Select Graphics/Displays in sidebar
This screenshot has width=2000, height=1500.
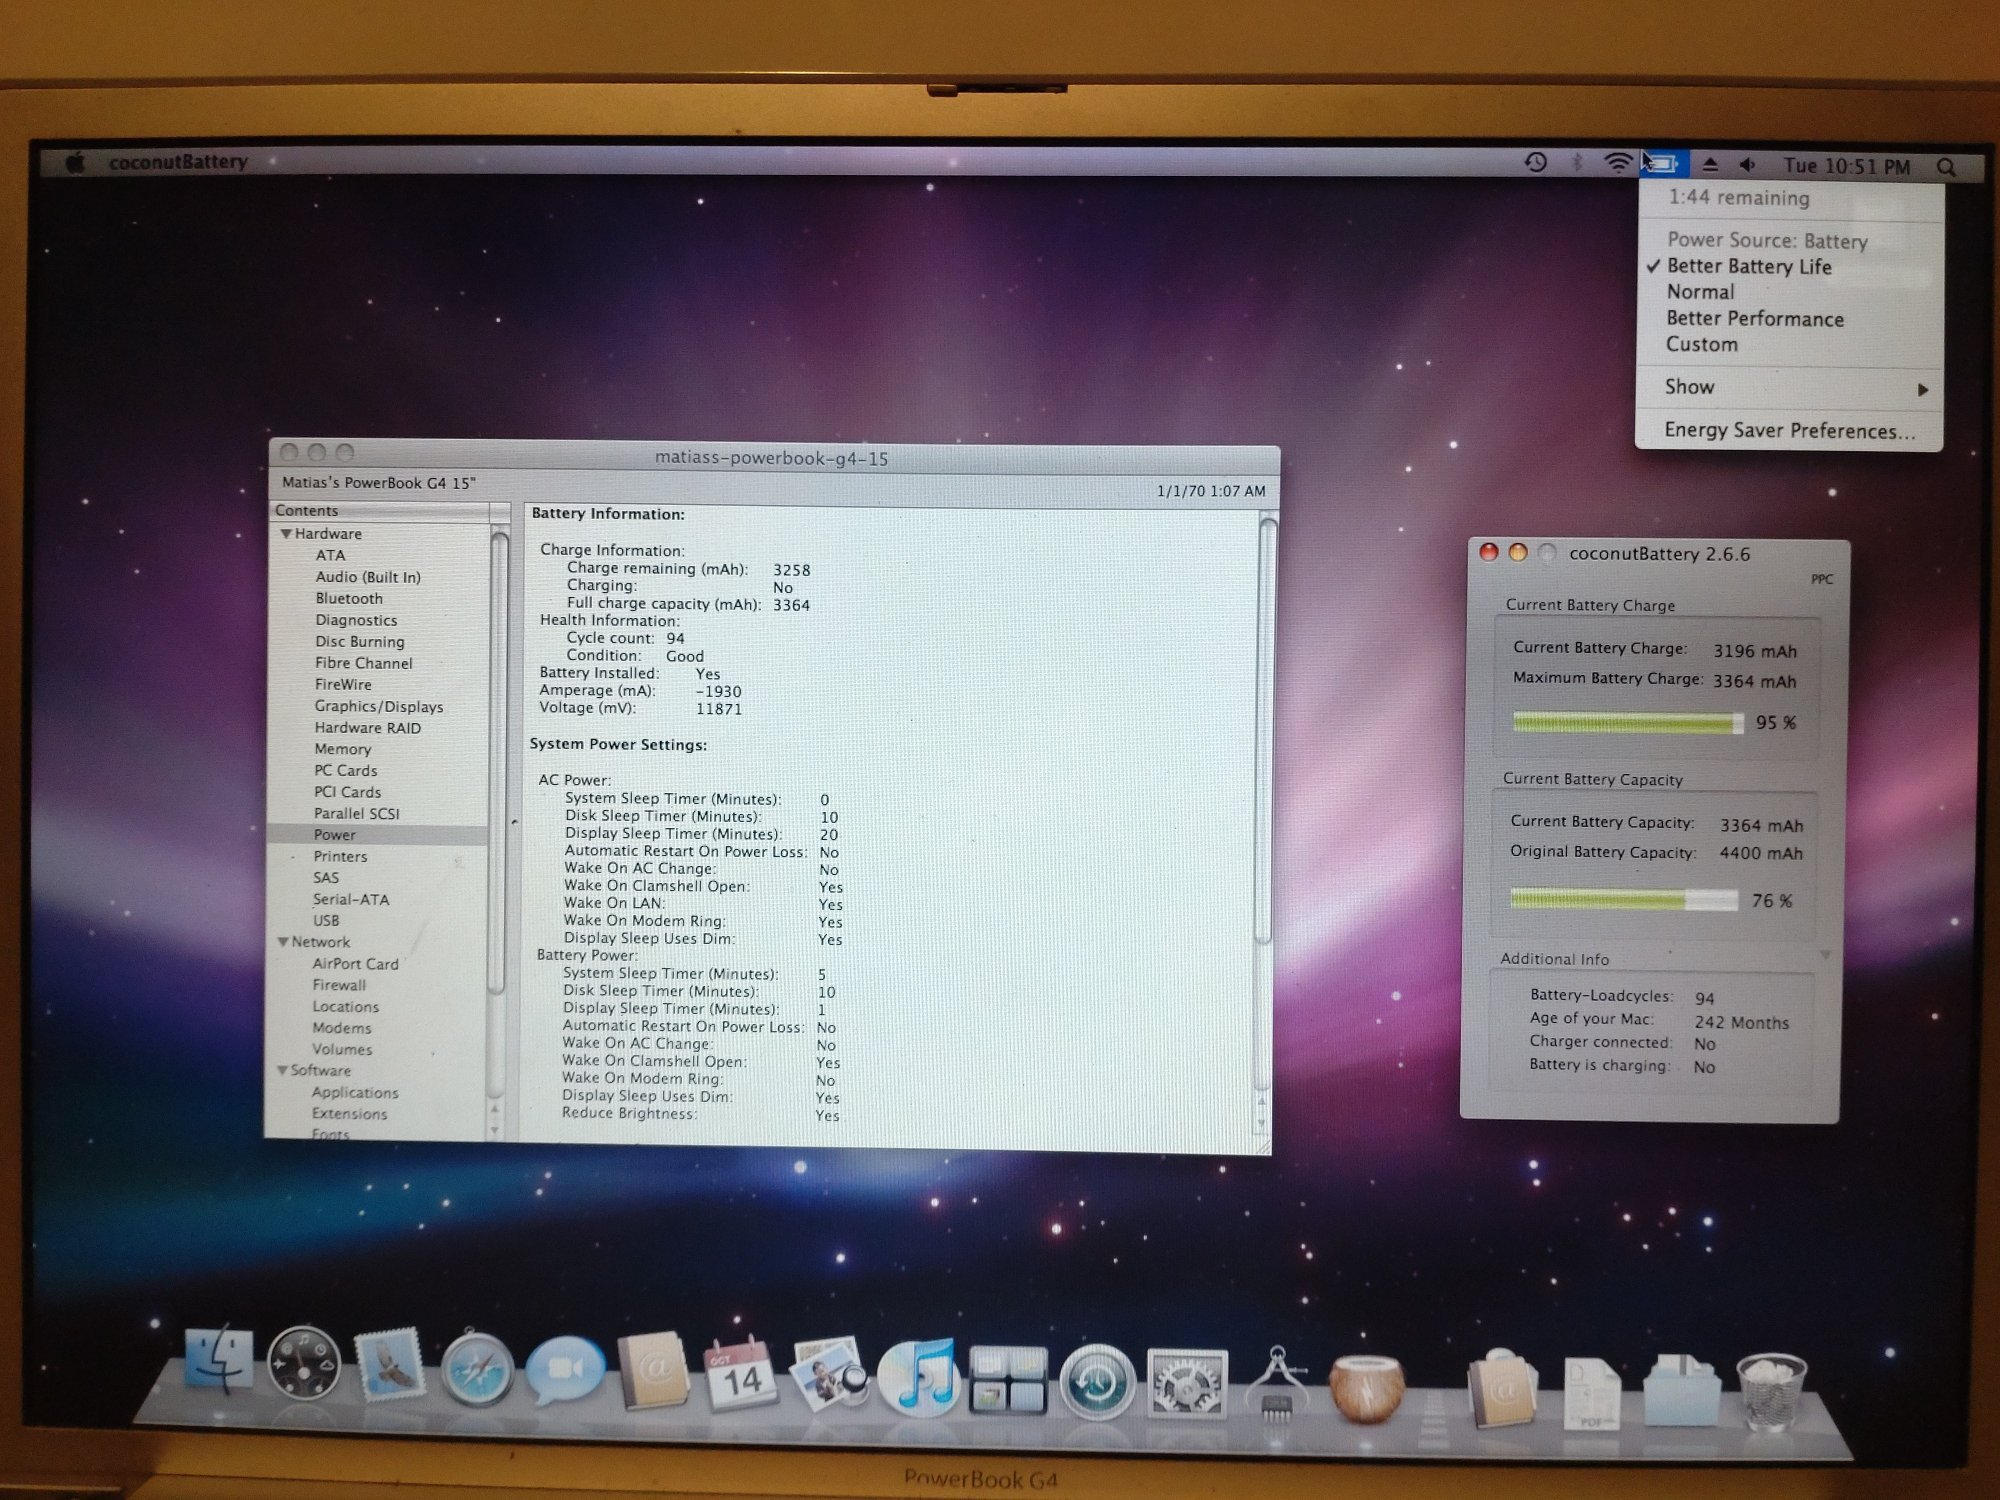pos(378,707)
